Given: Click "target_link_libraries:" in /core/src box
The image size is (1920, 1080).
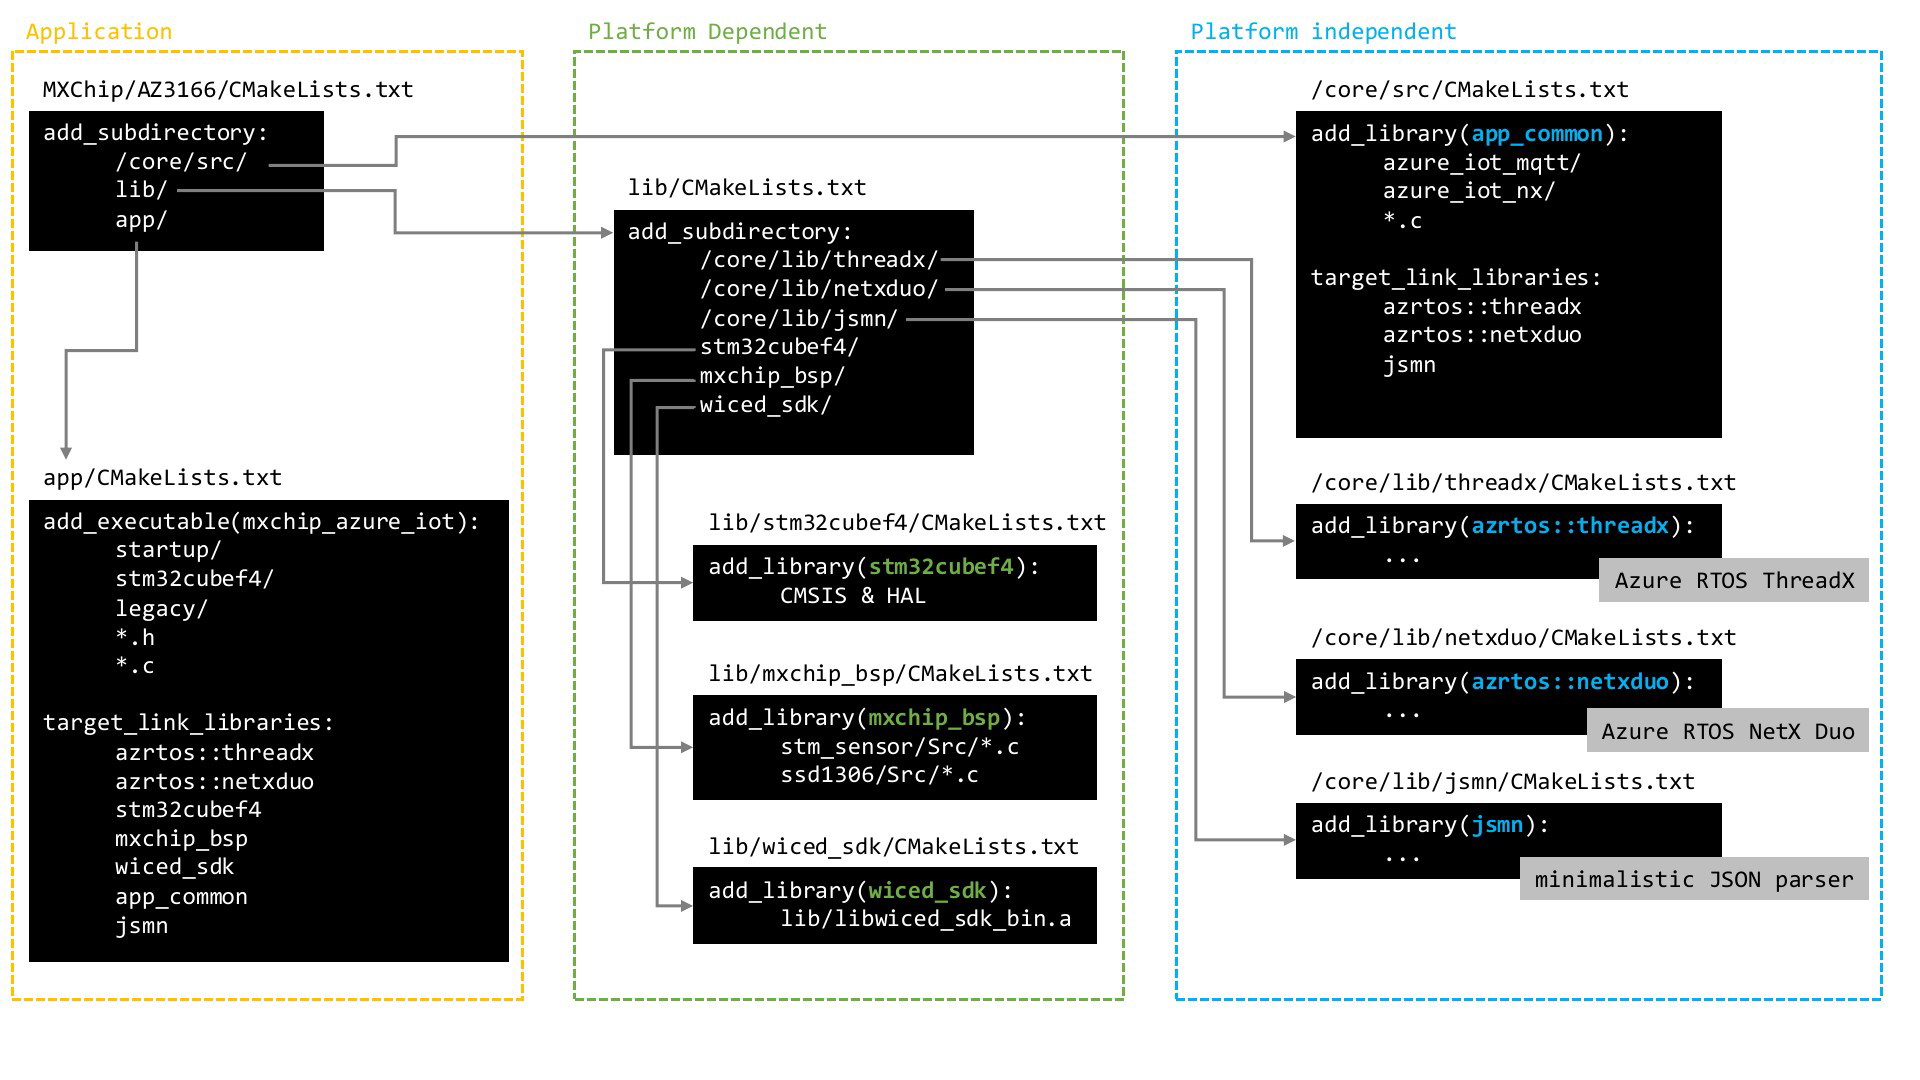Looking at the screenshot, I should tap(1456, 278).
